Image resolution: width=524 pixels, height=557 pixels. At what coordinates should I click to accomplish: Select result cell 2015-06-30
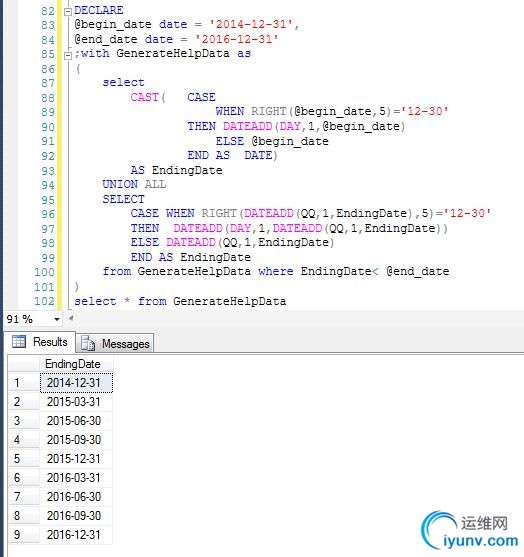(76, 421)
